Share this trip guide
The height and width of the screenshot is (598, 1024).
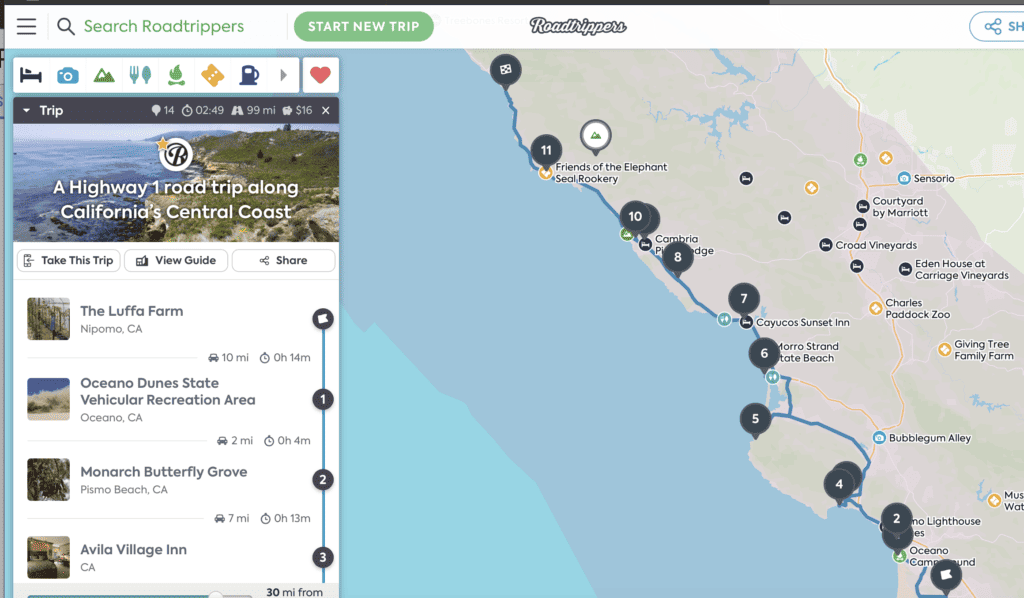pyautogui.click(x=283, y=260)
